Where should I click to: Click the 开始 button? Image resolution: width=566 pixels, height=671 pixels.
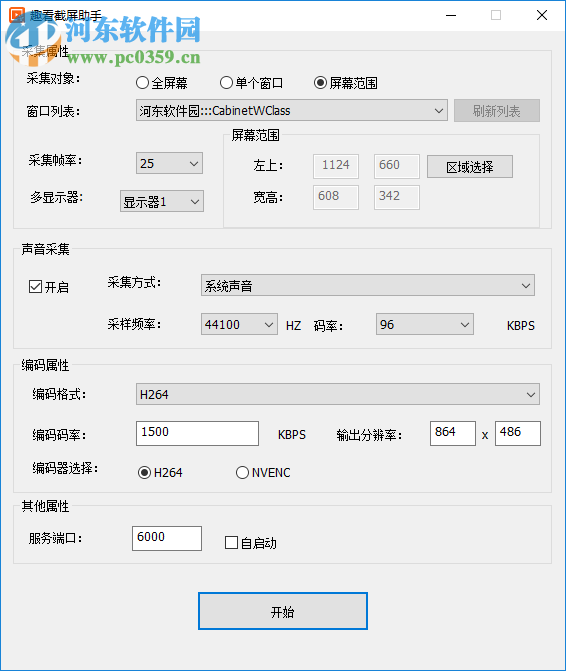click(x=283, y=611)
